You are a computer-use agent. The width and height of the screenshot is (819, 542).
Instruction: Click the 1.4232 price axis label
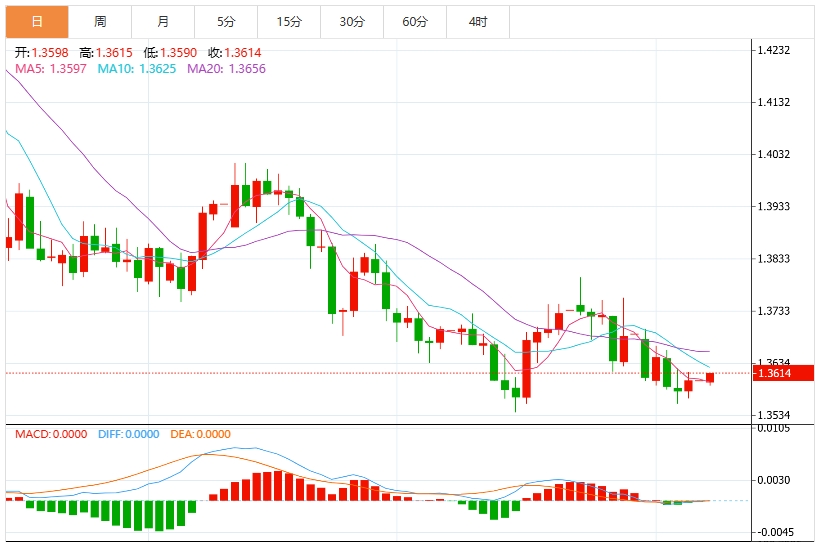point(774,50)
